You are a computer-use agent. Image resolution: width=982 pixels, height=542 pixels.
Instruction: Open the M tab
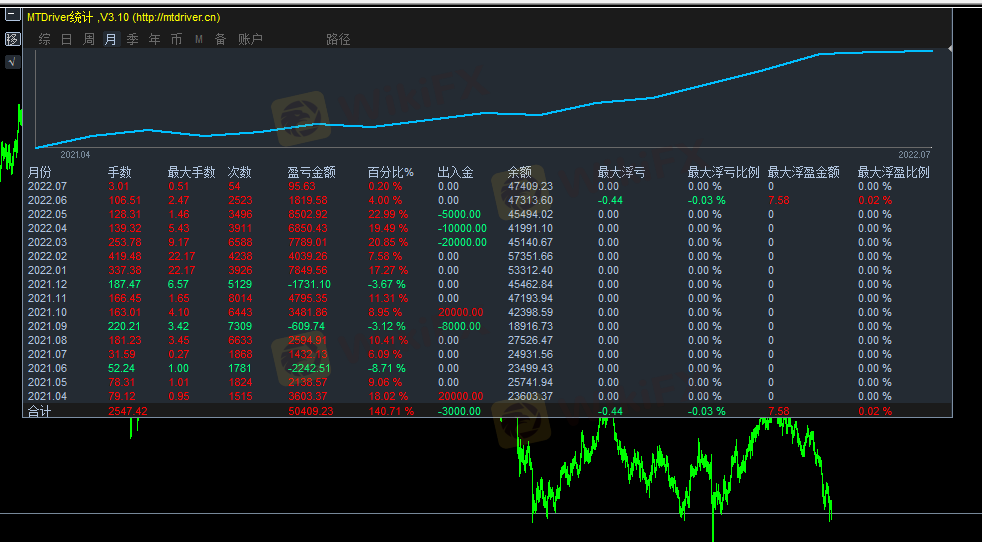[x=198, y=39]
